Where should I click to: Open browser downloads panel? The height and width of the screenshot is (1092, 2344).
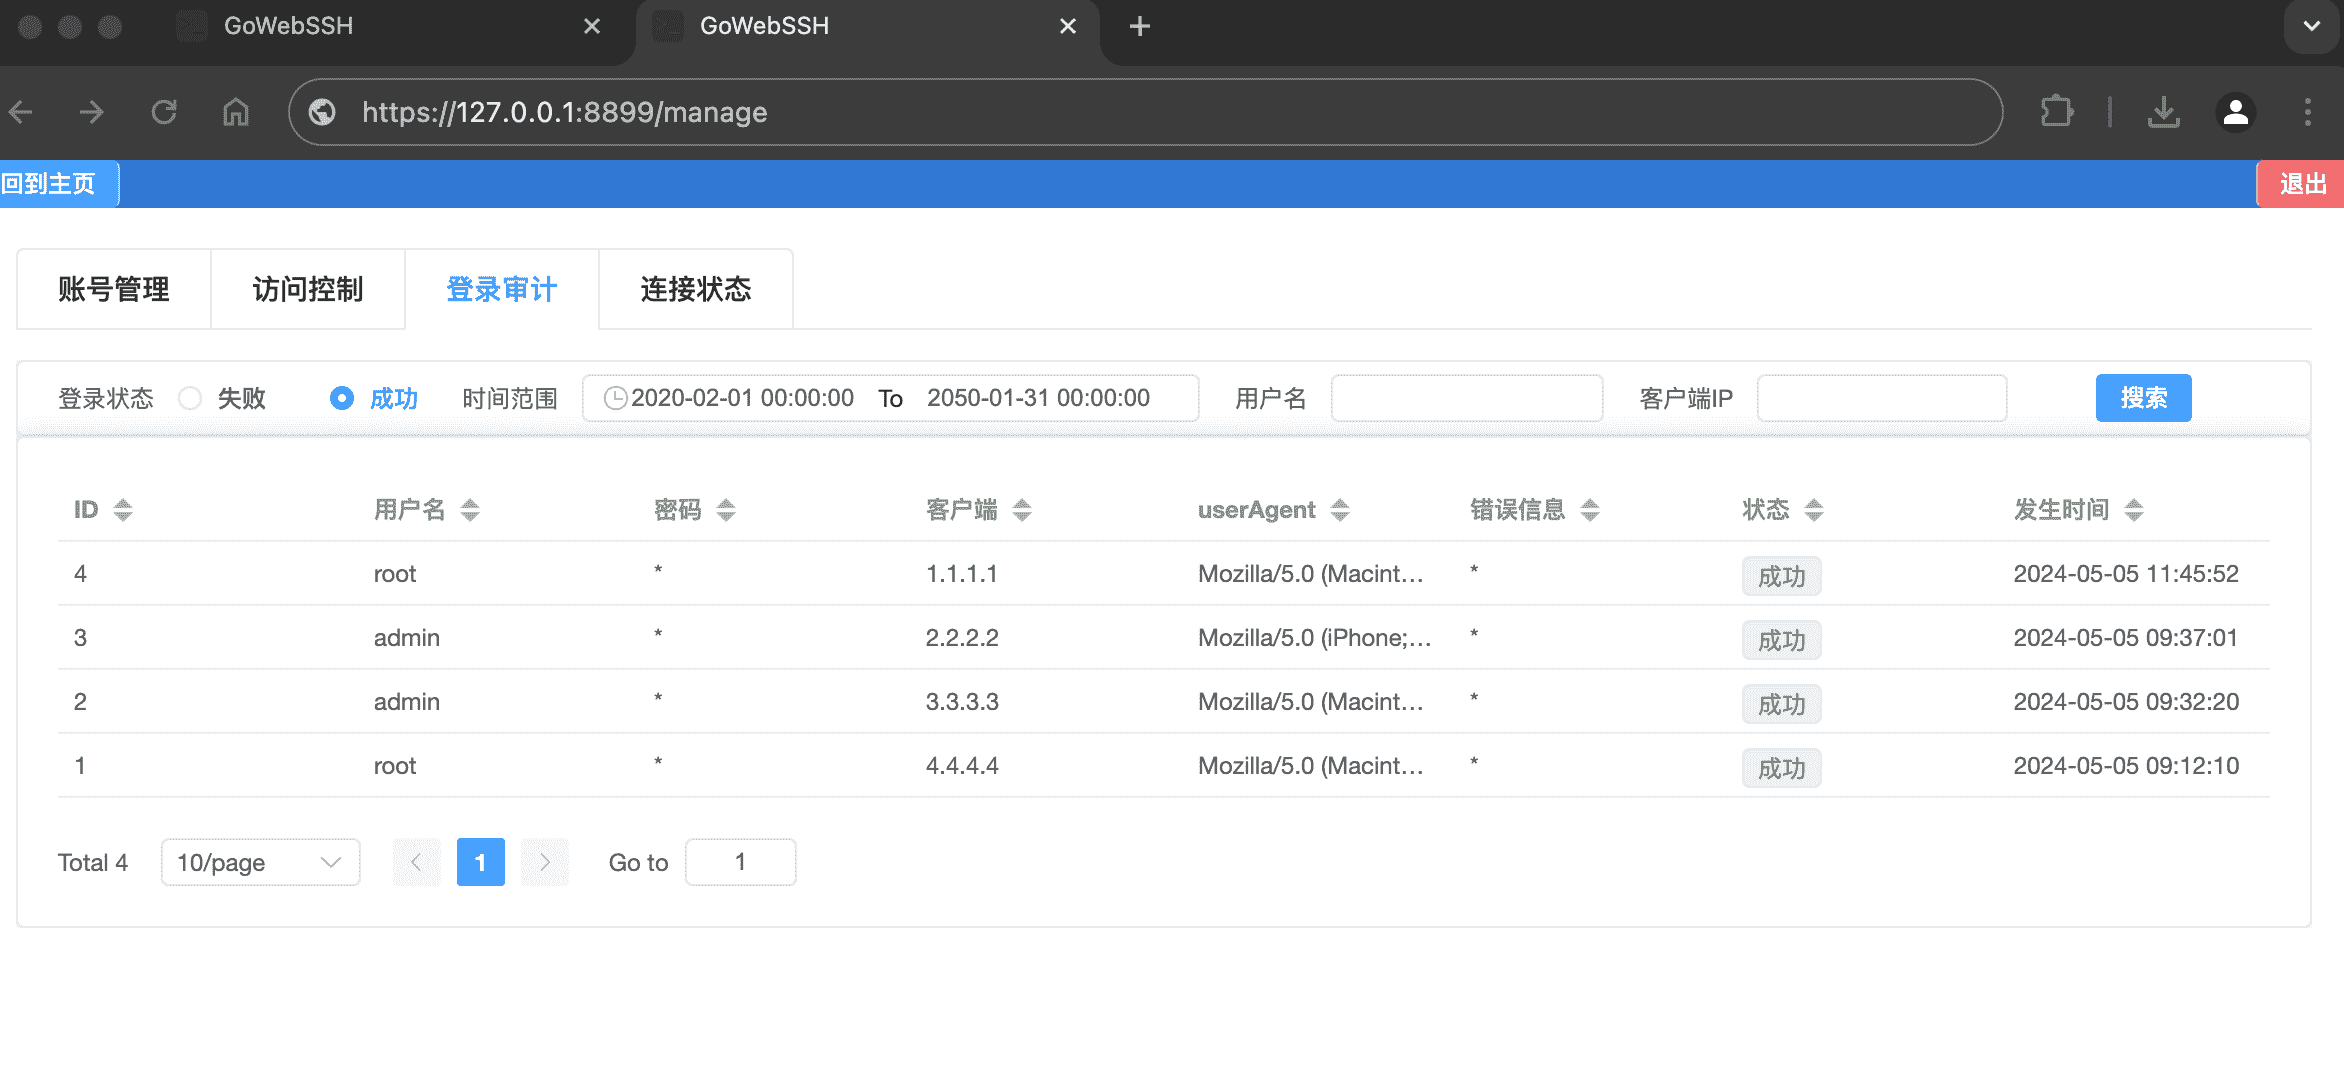coord(2164,112)
